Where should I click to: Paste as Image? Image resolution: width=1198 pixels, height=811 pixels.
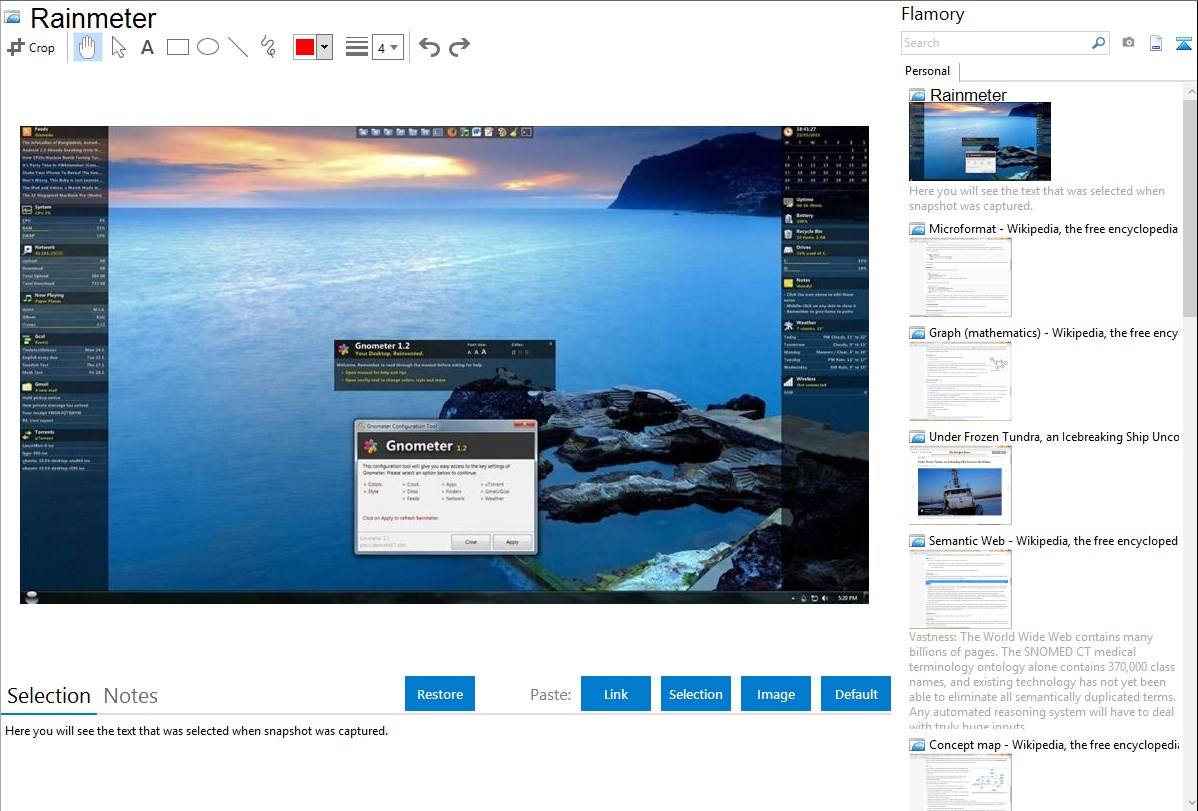point(776,694)
